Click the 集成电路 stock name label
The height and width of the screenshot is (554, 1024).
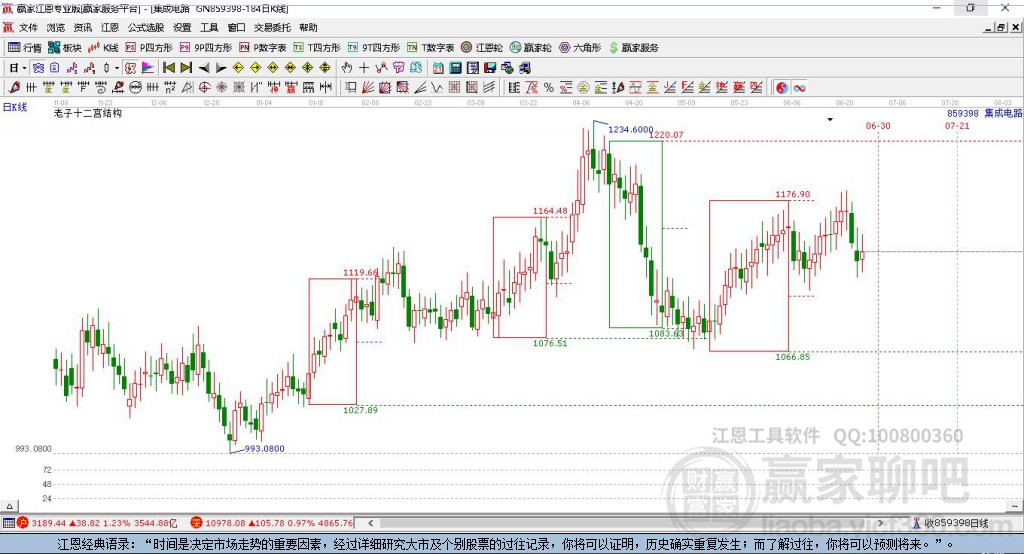click(x=1002, y=113)
